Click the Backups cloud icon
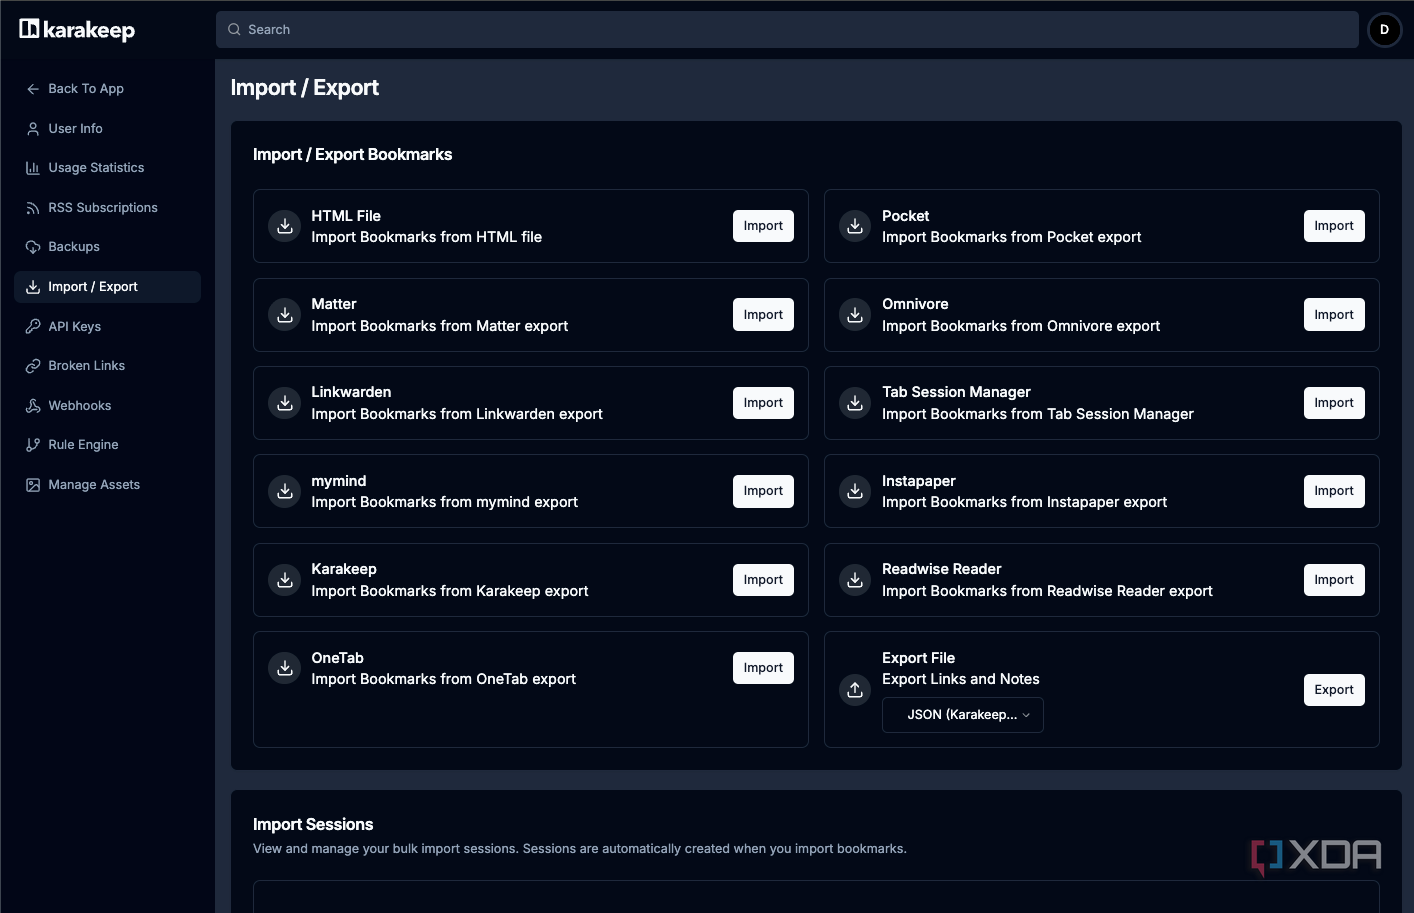Screen dimensions: 1414x913 (x=33, y=247)
